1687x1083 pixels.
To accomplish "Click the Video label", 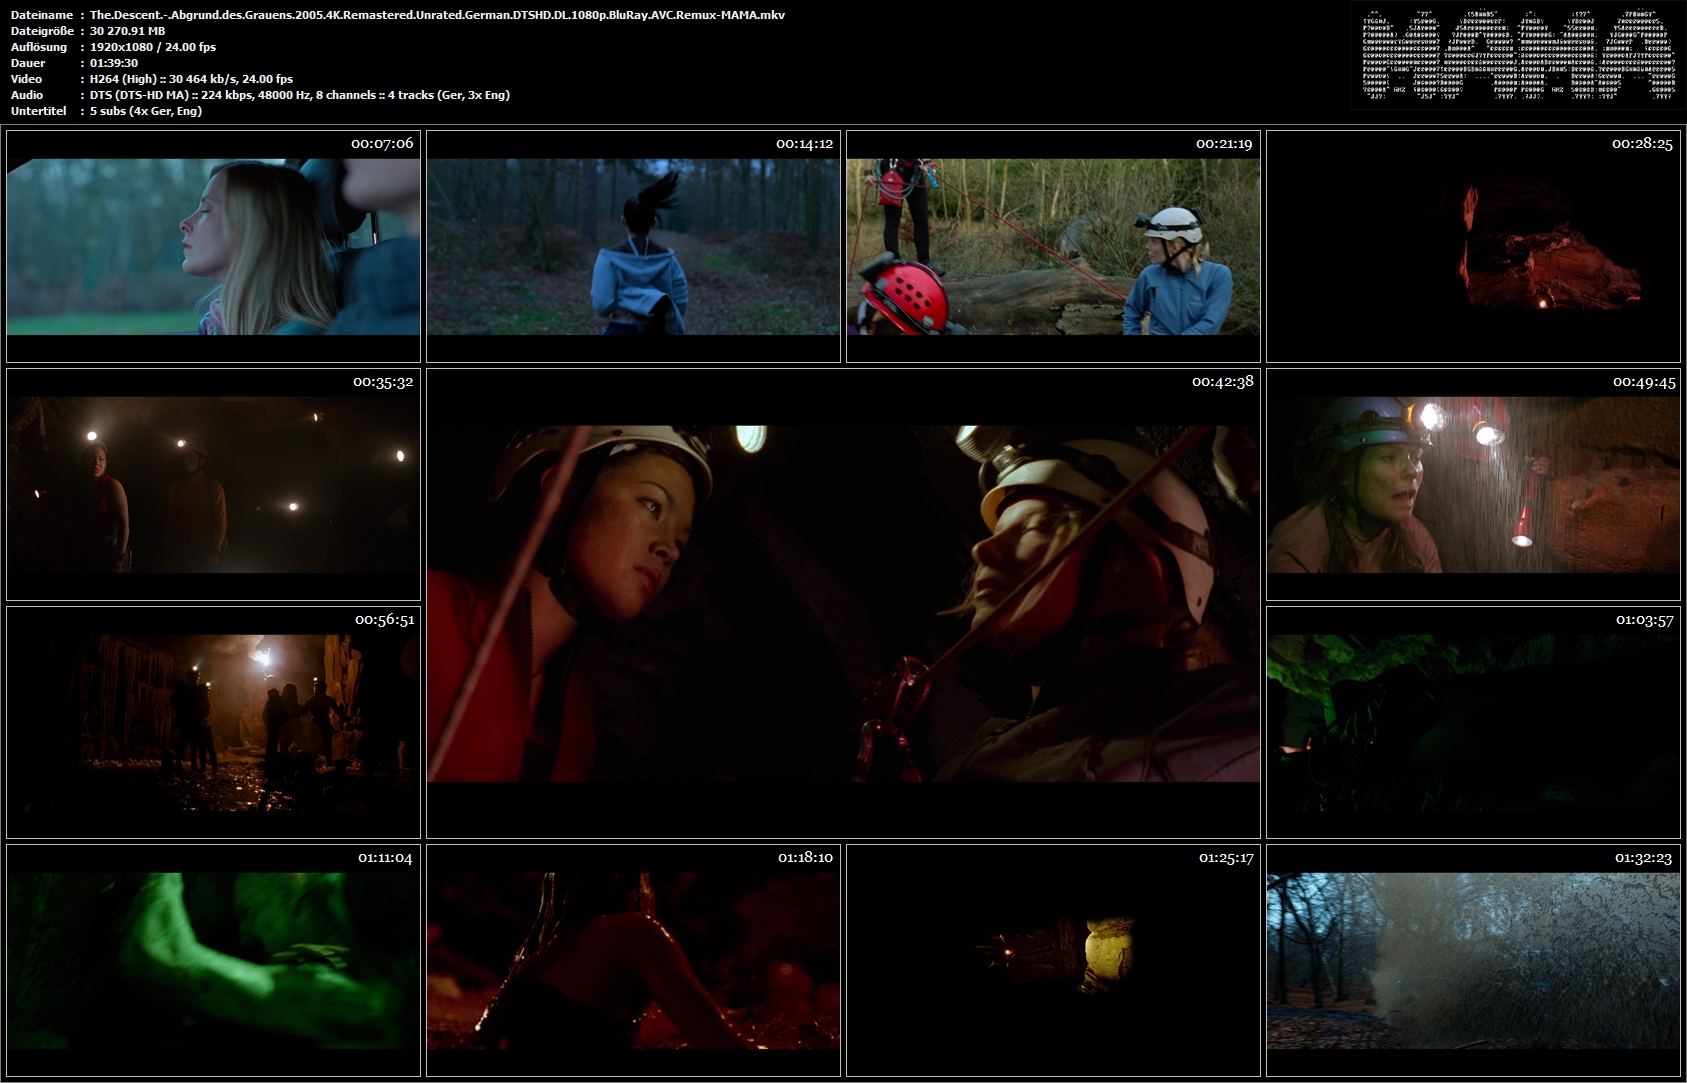I will [27, 79].
